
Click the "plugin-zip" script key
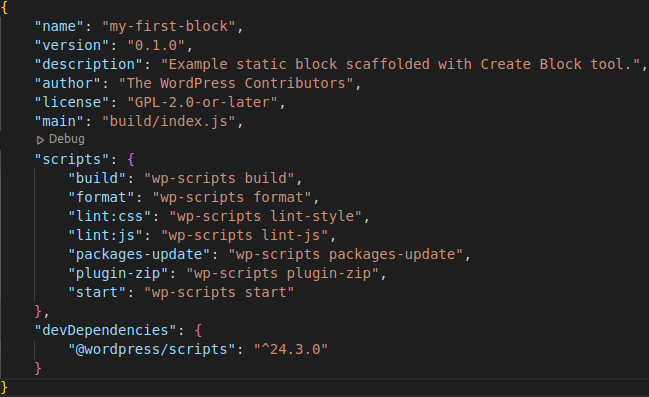(118, 274)
